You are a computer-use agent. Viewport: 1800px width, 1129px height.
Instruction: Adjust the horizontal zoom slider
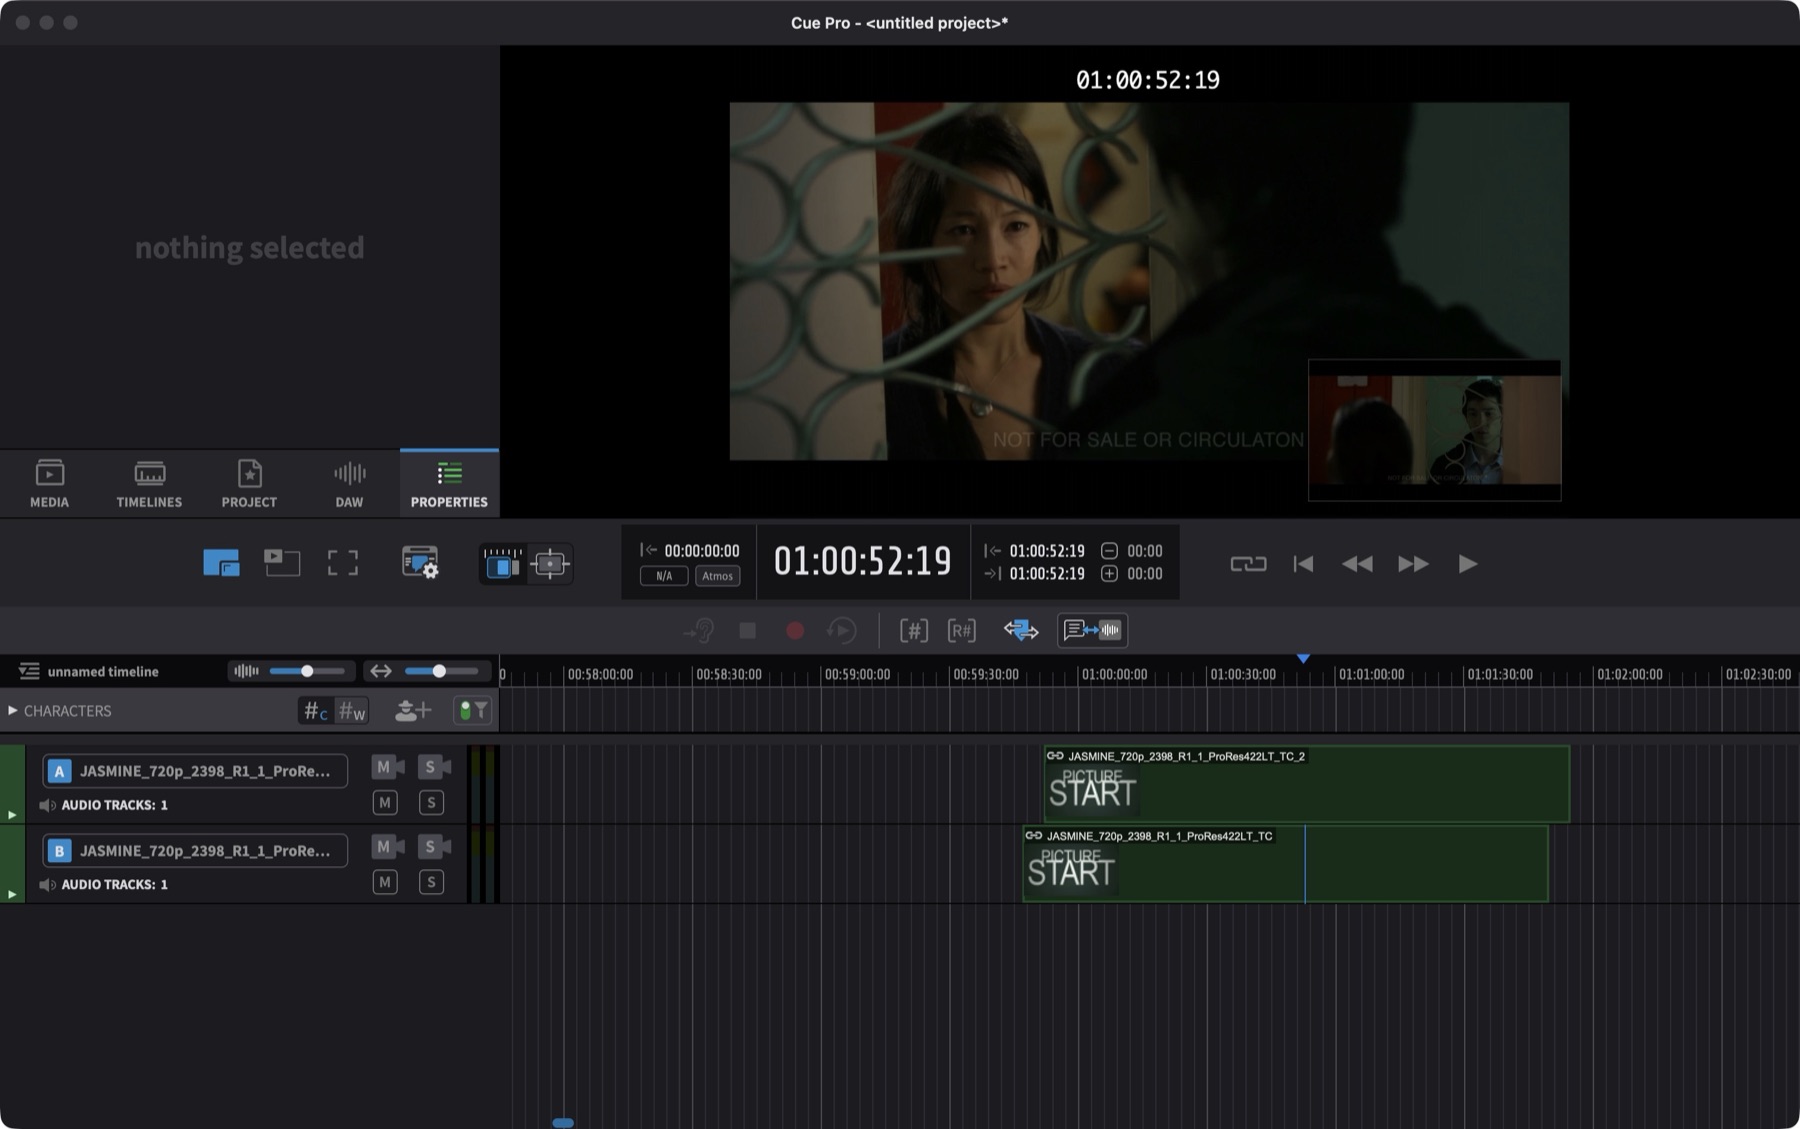441,671
